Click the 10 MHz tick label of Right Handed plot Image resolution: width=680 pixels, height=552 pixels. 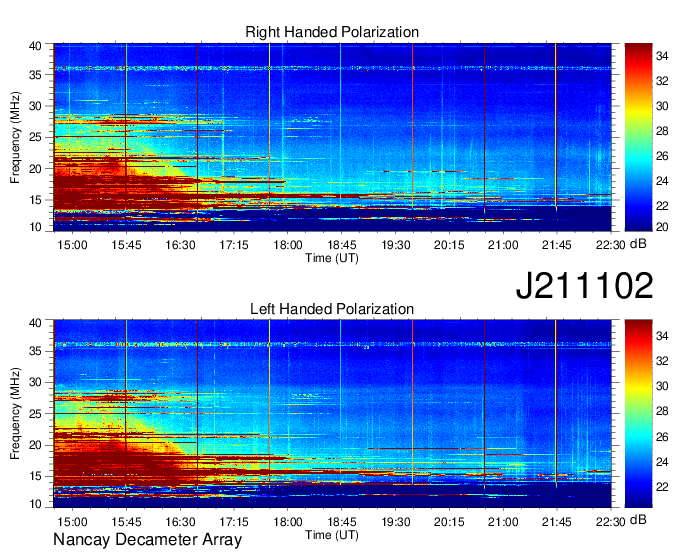coord(35,227)
